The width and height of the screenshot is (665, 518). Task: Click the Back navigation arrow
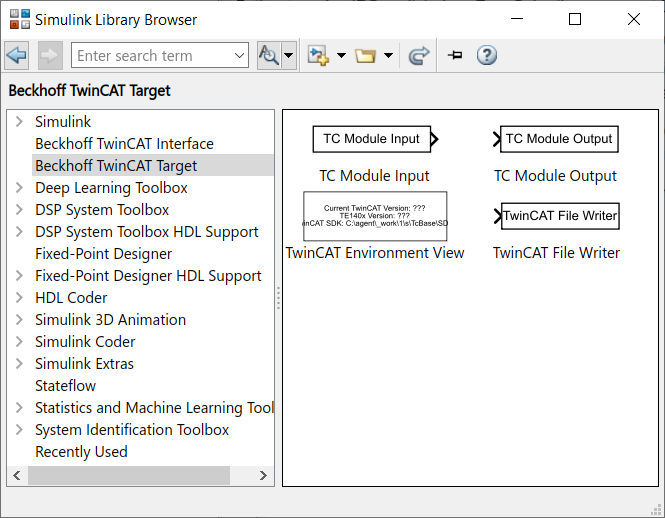(17, 55)
